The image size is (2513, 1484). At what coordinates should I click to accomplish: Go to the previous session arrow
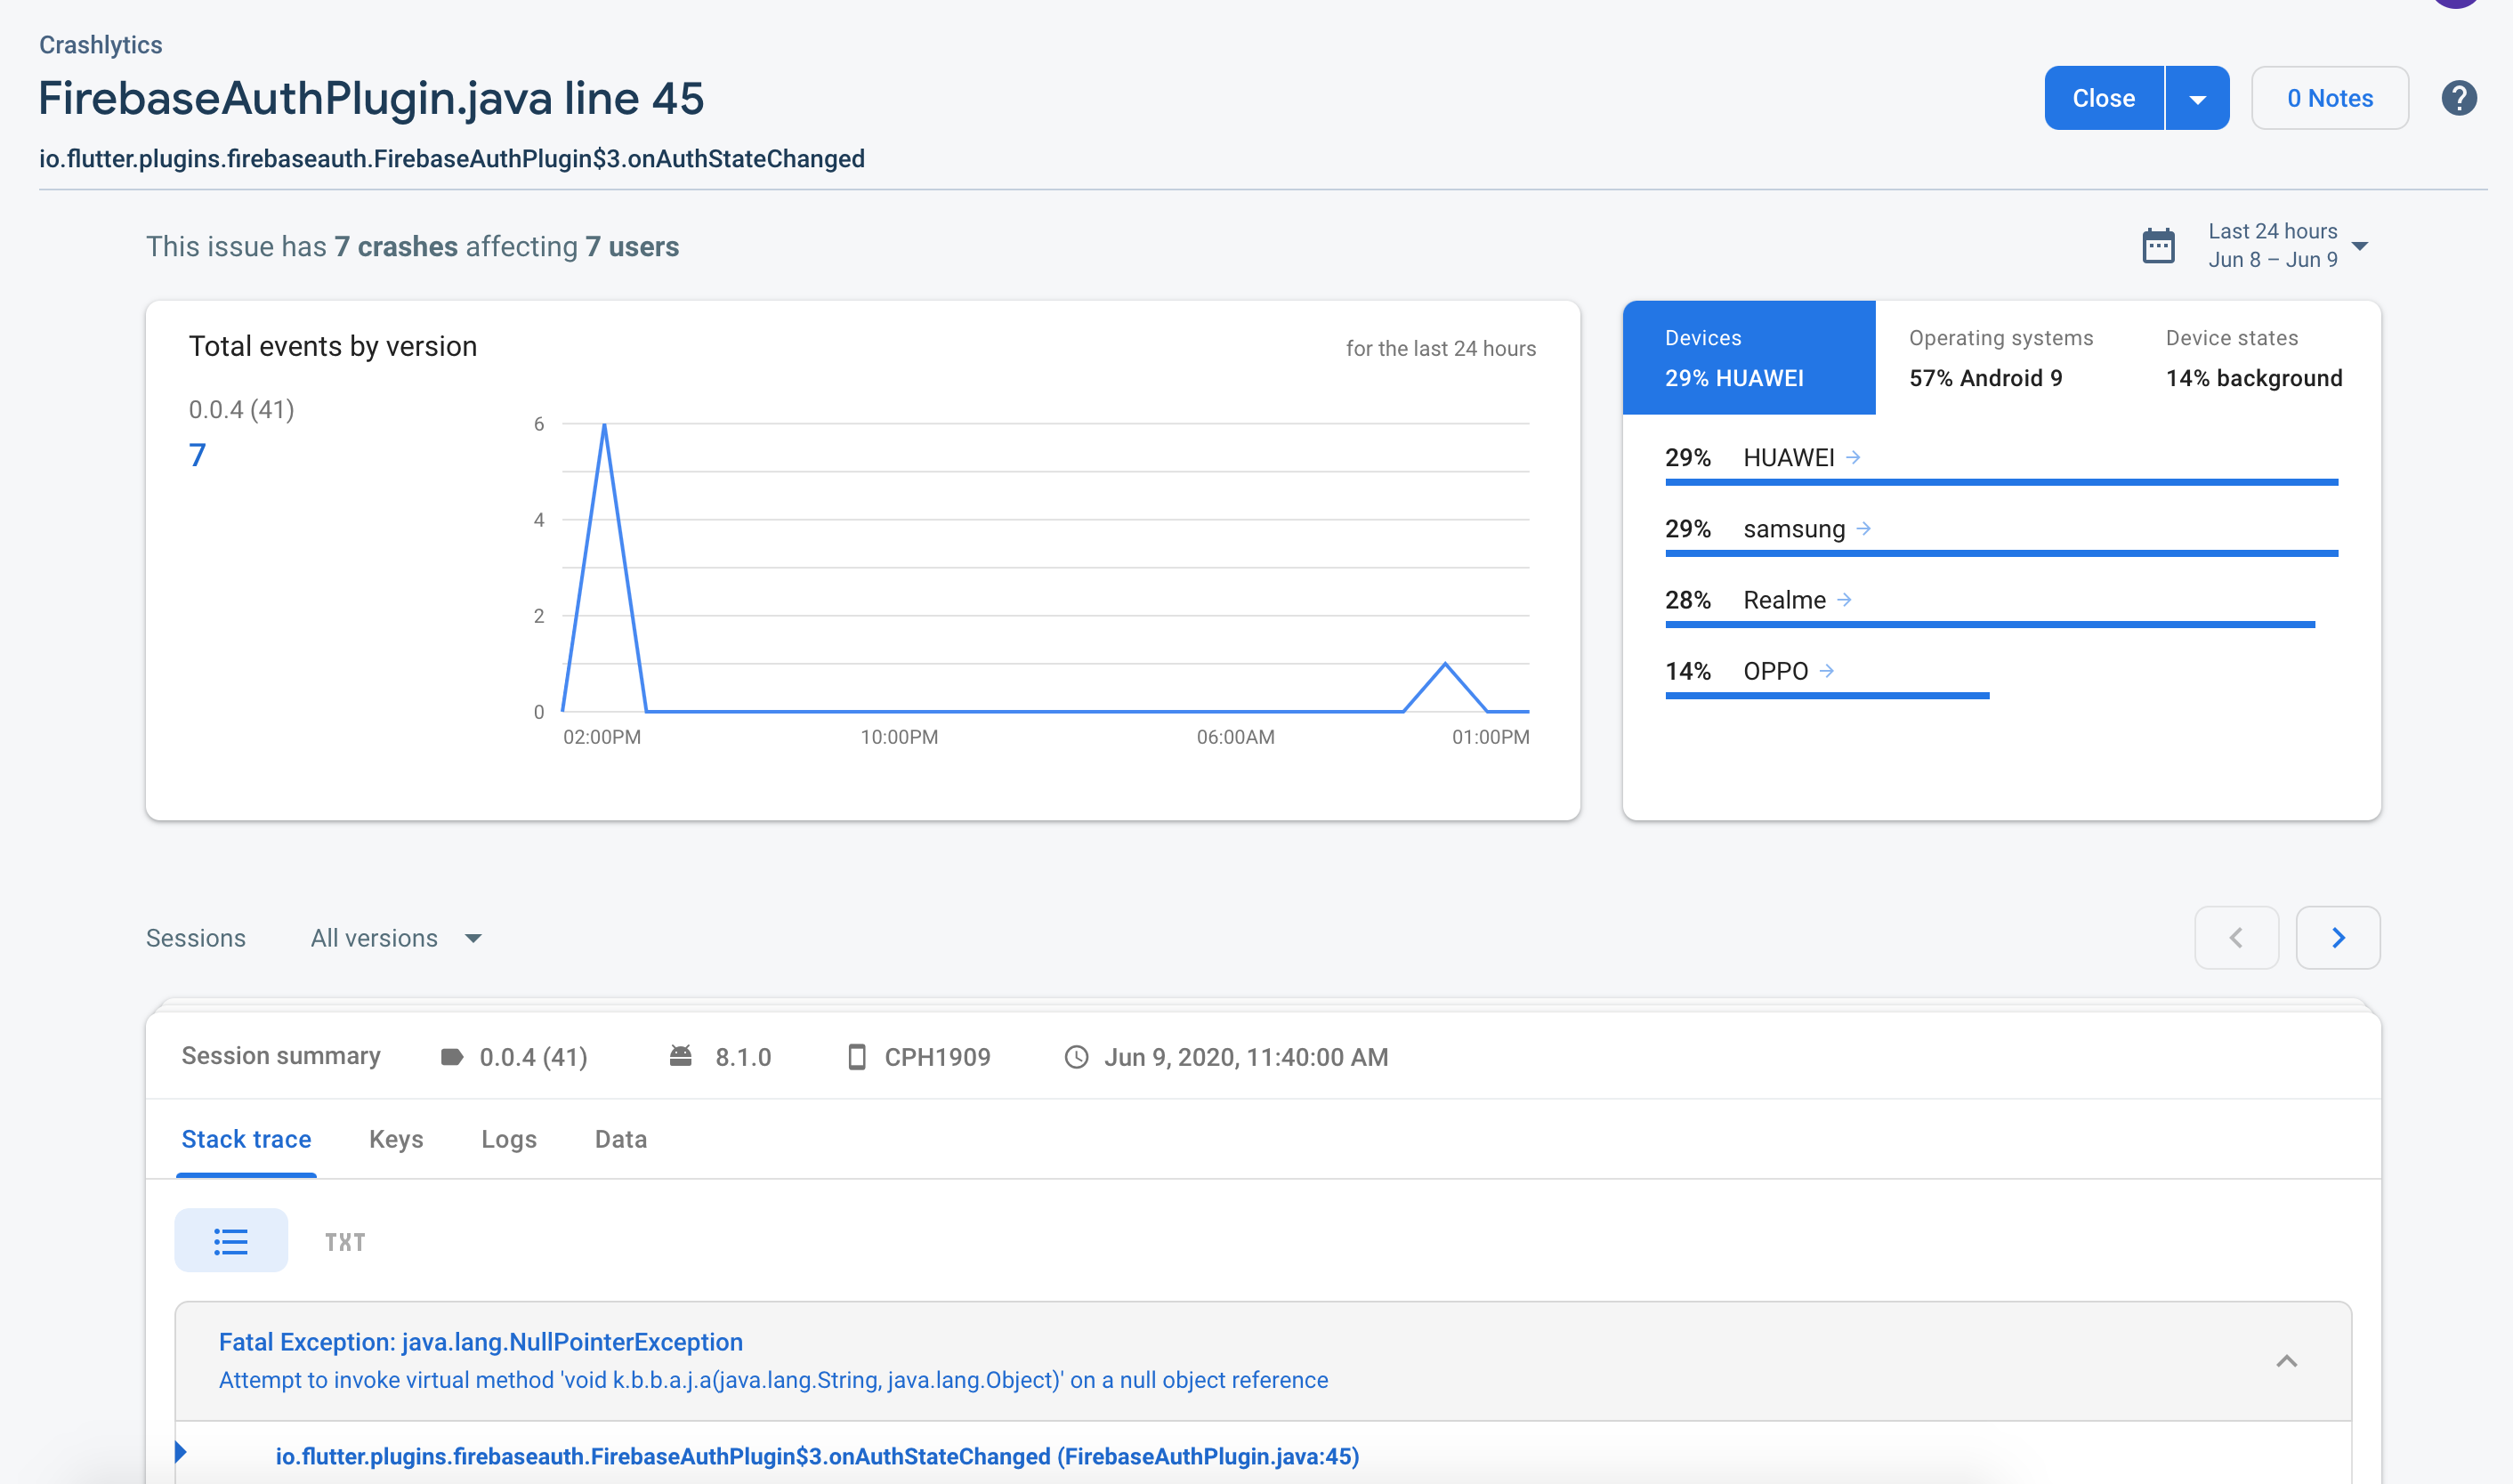(x=2236, y=937)
